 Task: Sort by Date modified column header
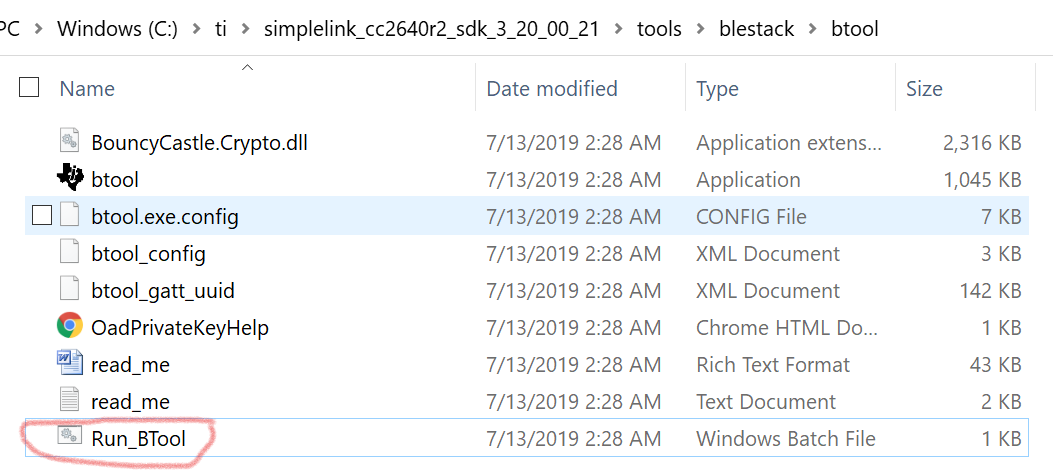click(551, 89)
